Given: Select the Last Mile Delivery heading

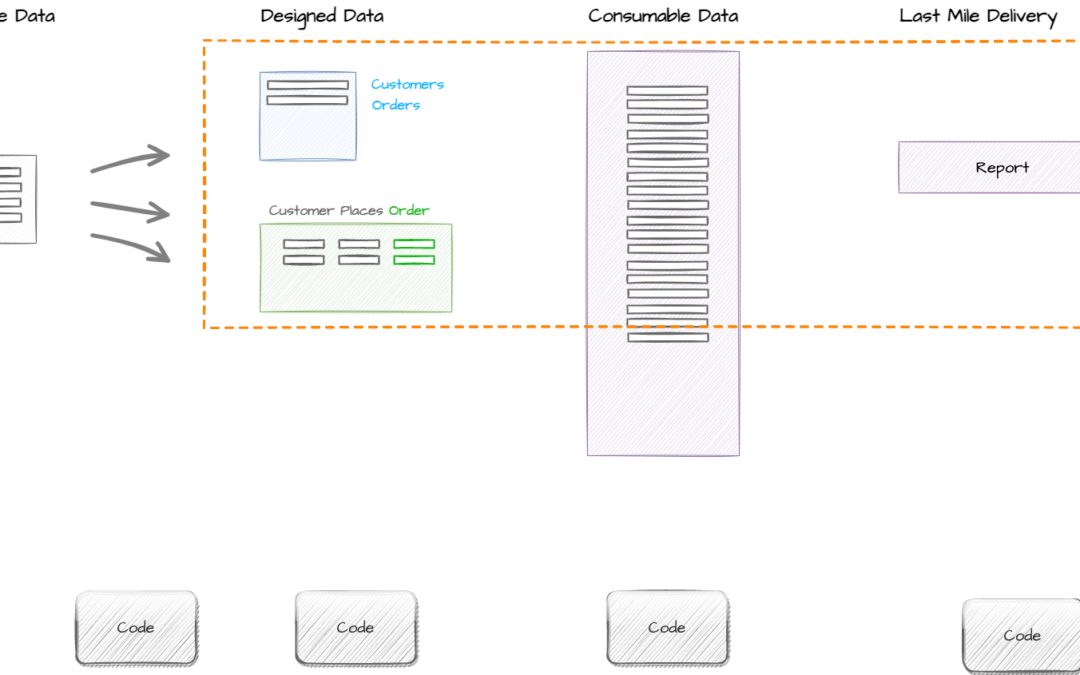Looking at the screenshot, I should [x=977, y=16].
